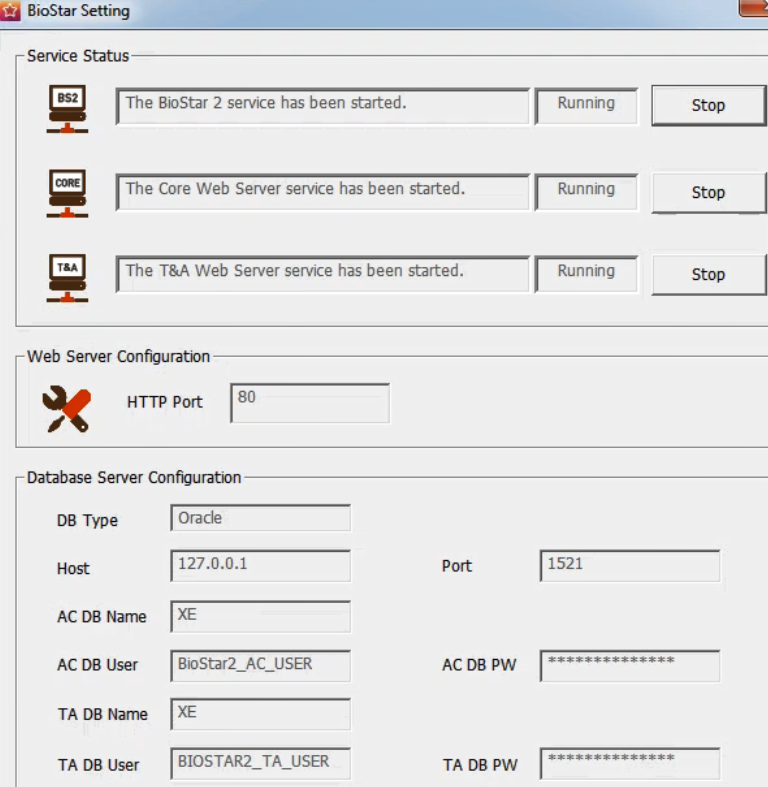Viewport: 768px width, 787px height.
Task: Click the Service Status group label
Action: click(78, 56)
